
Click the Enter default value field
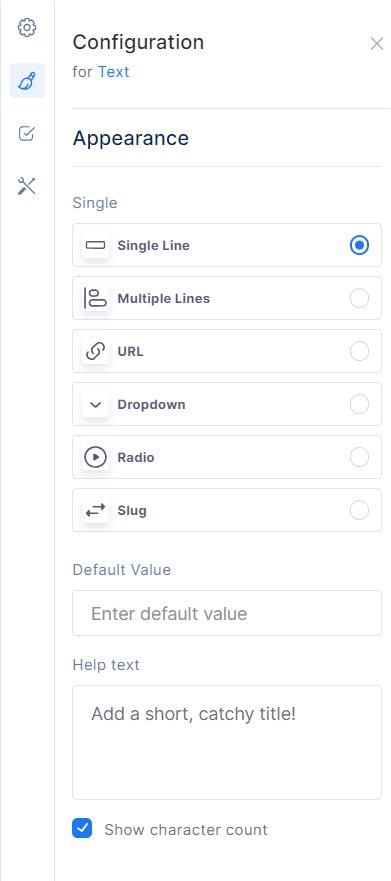(227, 613)
